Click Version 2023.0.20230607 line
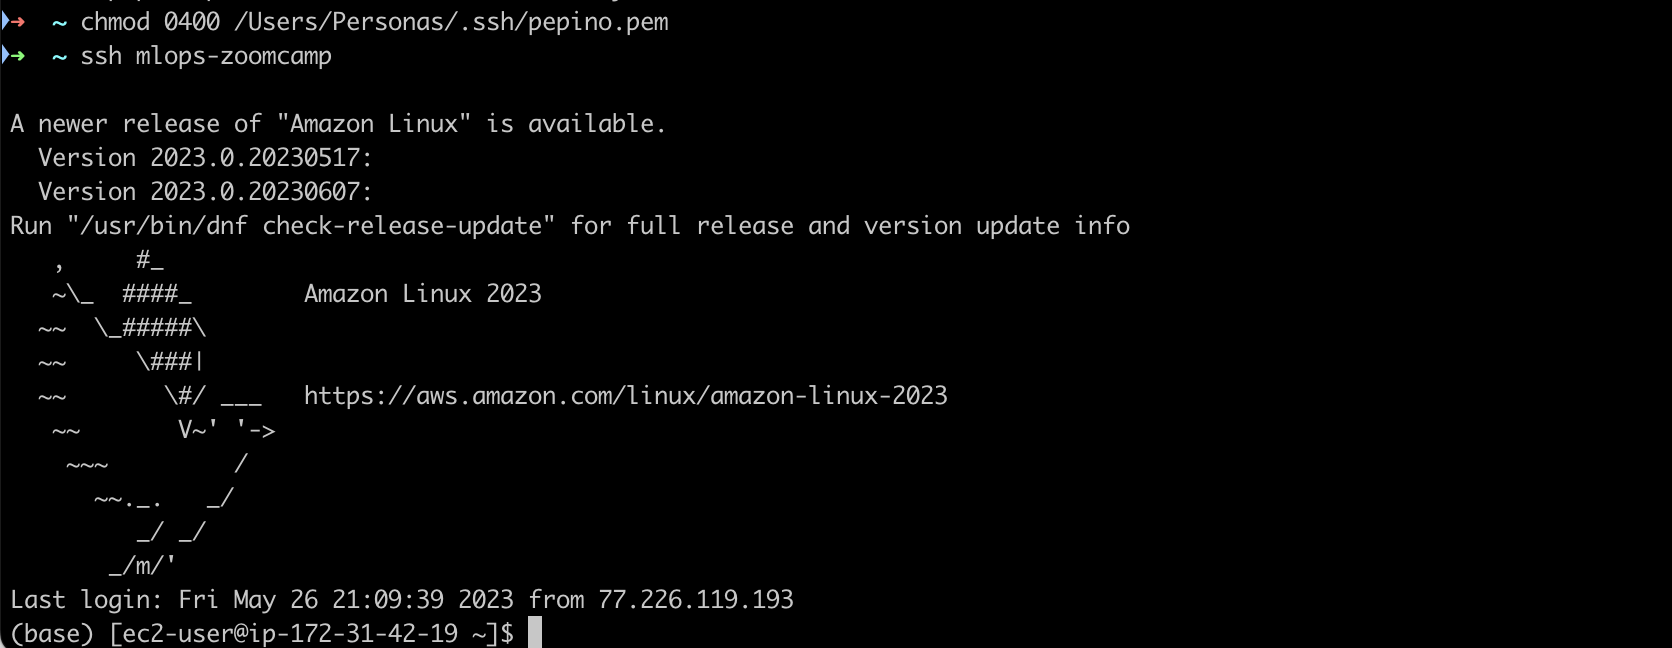 (204, 192)
